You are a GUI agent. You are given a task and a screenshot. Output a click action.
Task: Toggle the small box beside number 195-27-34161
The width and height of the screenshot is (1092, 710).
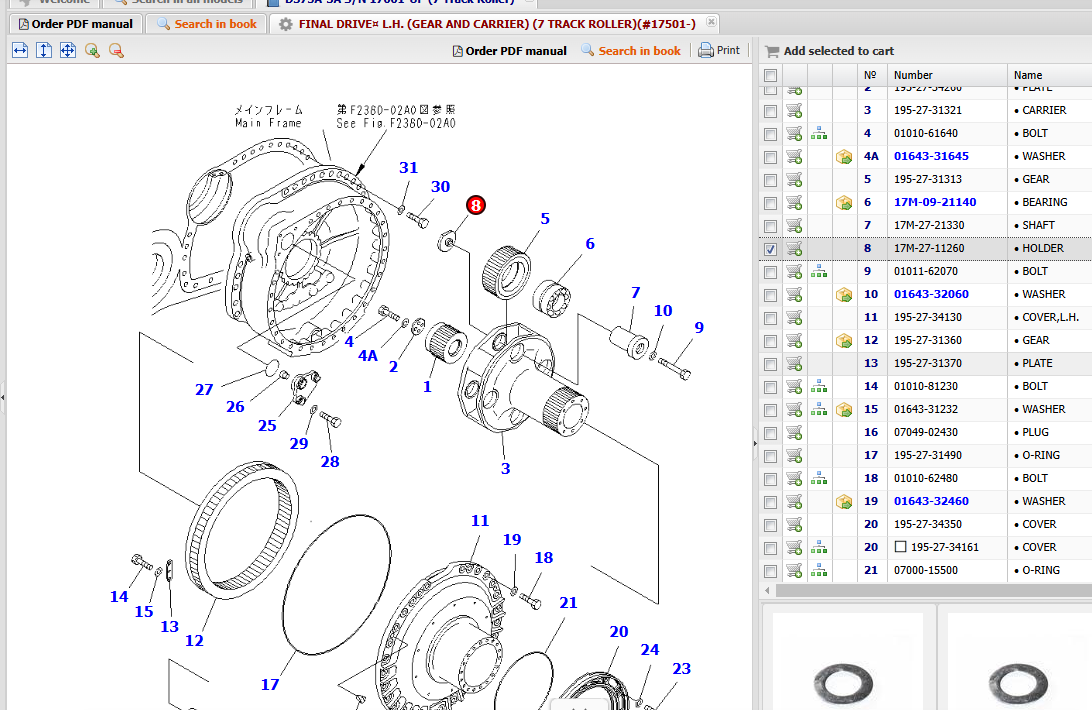tap(900, 547)
